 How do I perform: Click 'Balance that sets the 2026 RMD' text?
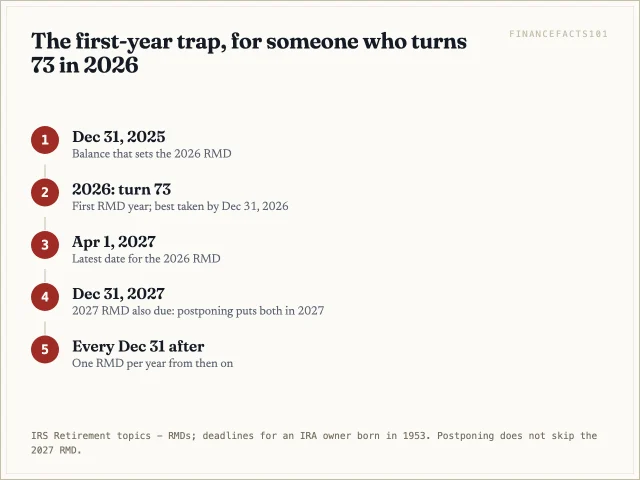(x=152, y=154)
